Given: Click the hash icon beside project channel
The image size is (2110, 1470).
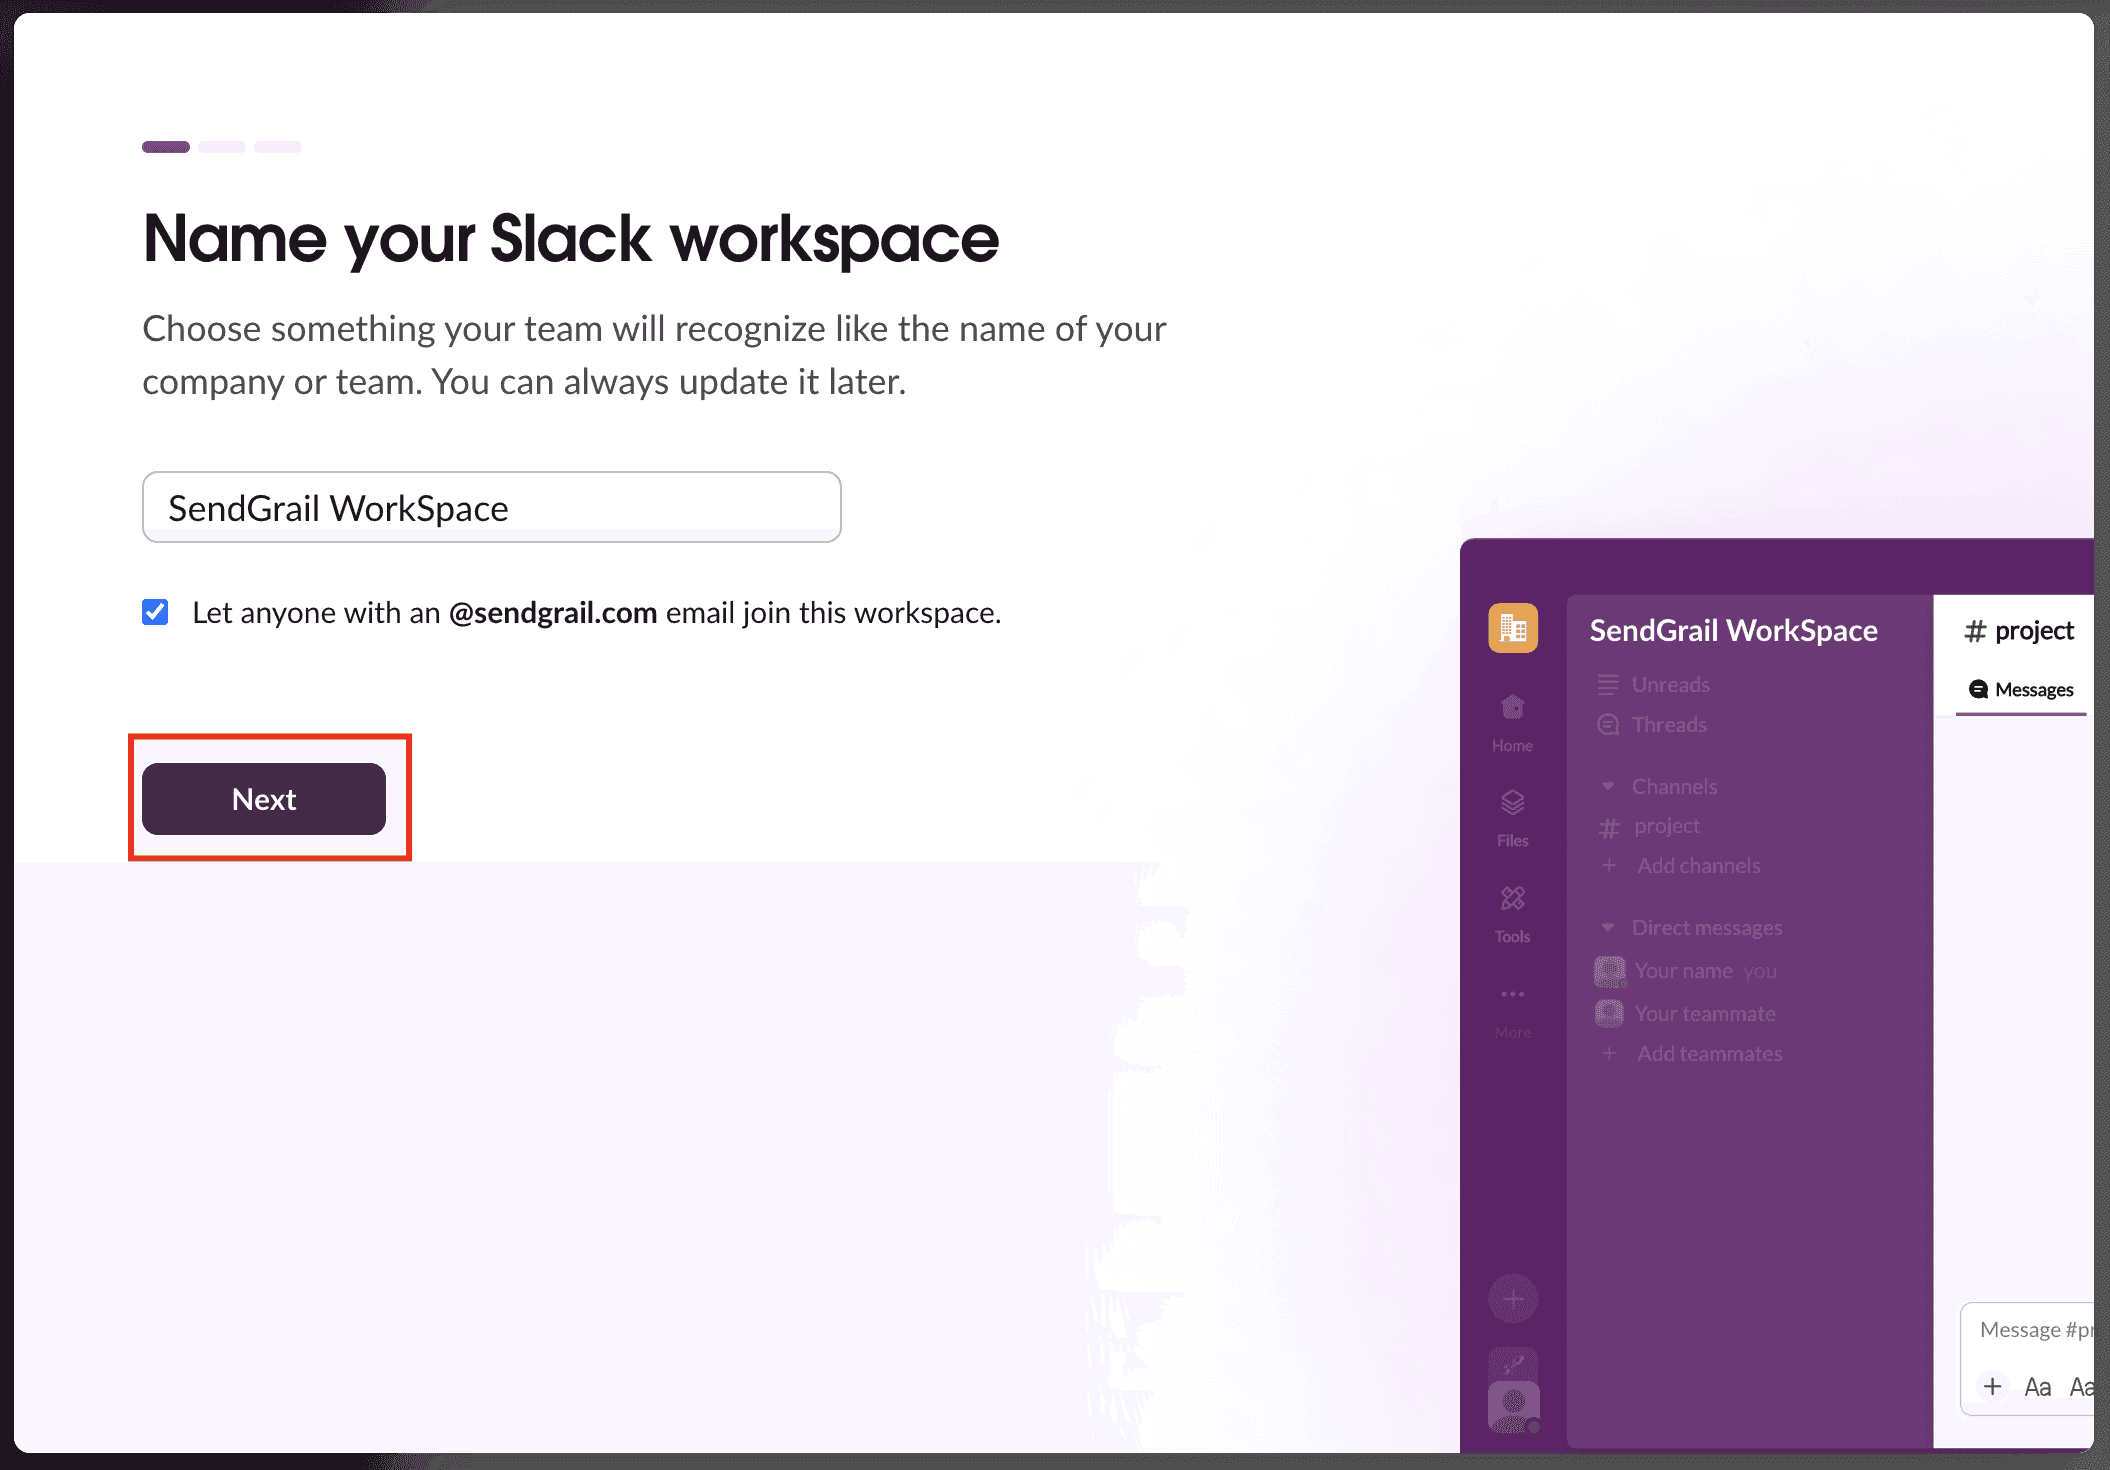Looking at the screenshot, I should tap(1609, 828).
